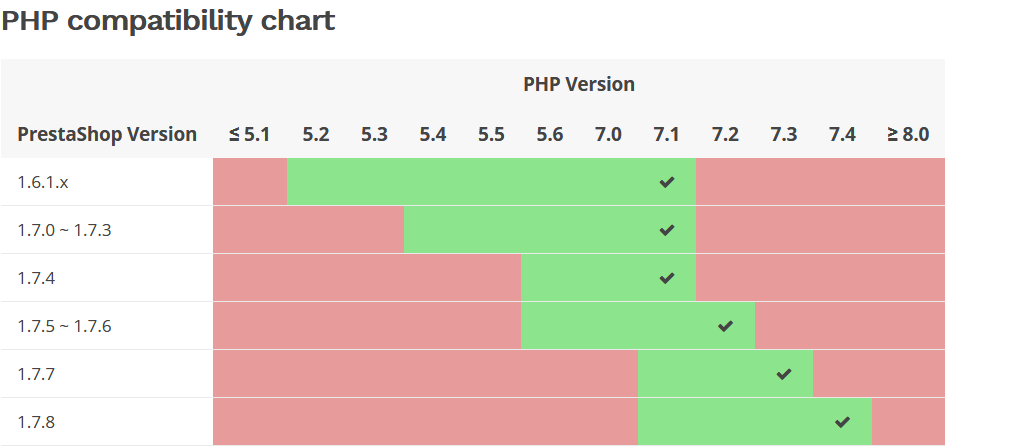Click the 1.7.8 row label

(x=36, y=422)
